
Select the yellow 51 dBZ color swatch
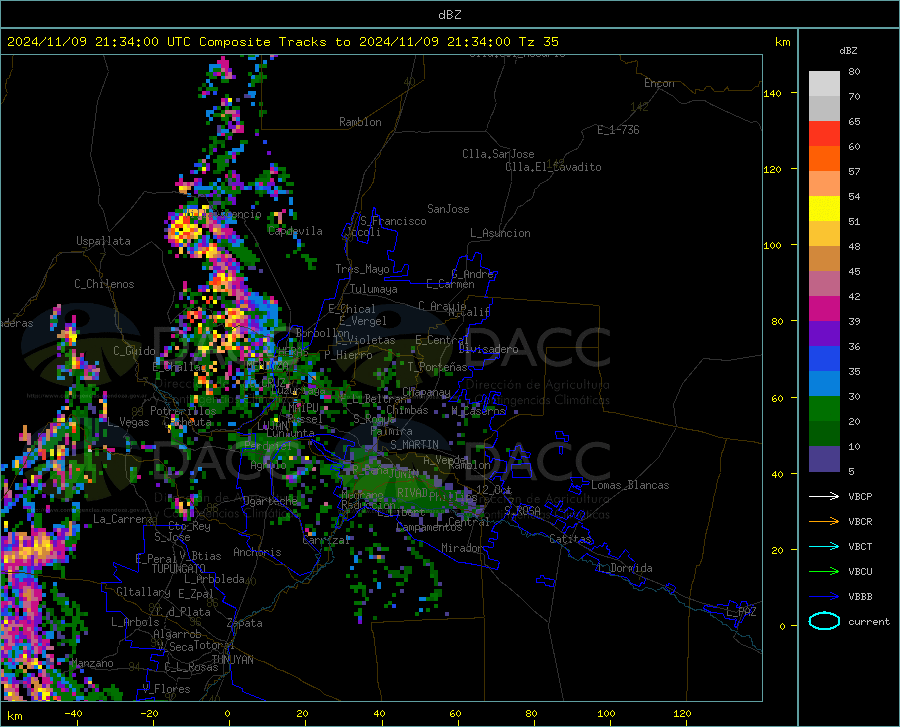point(824,209)
